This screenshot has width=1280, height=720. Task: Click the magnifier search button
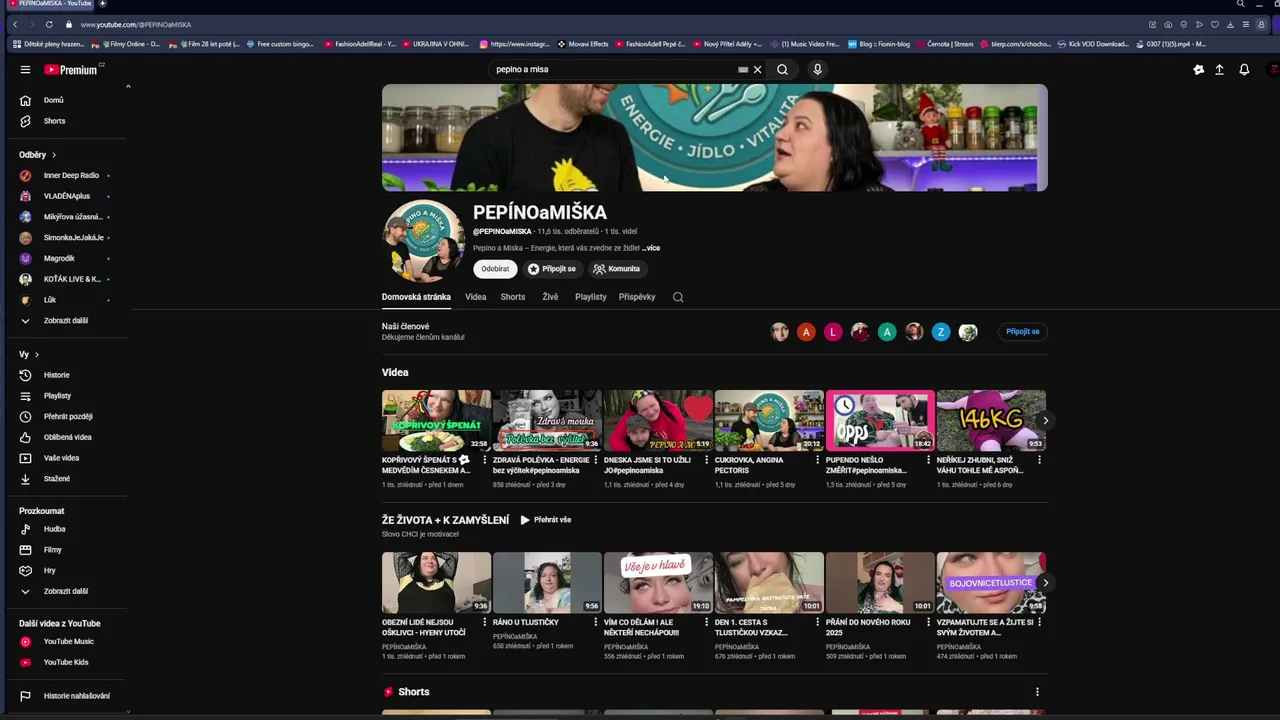782,70
